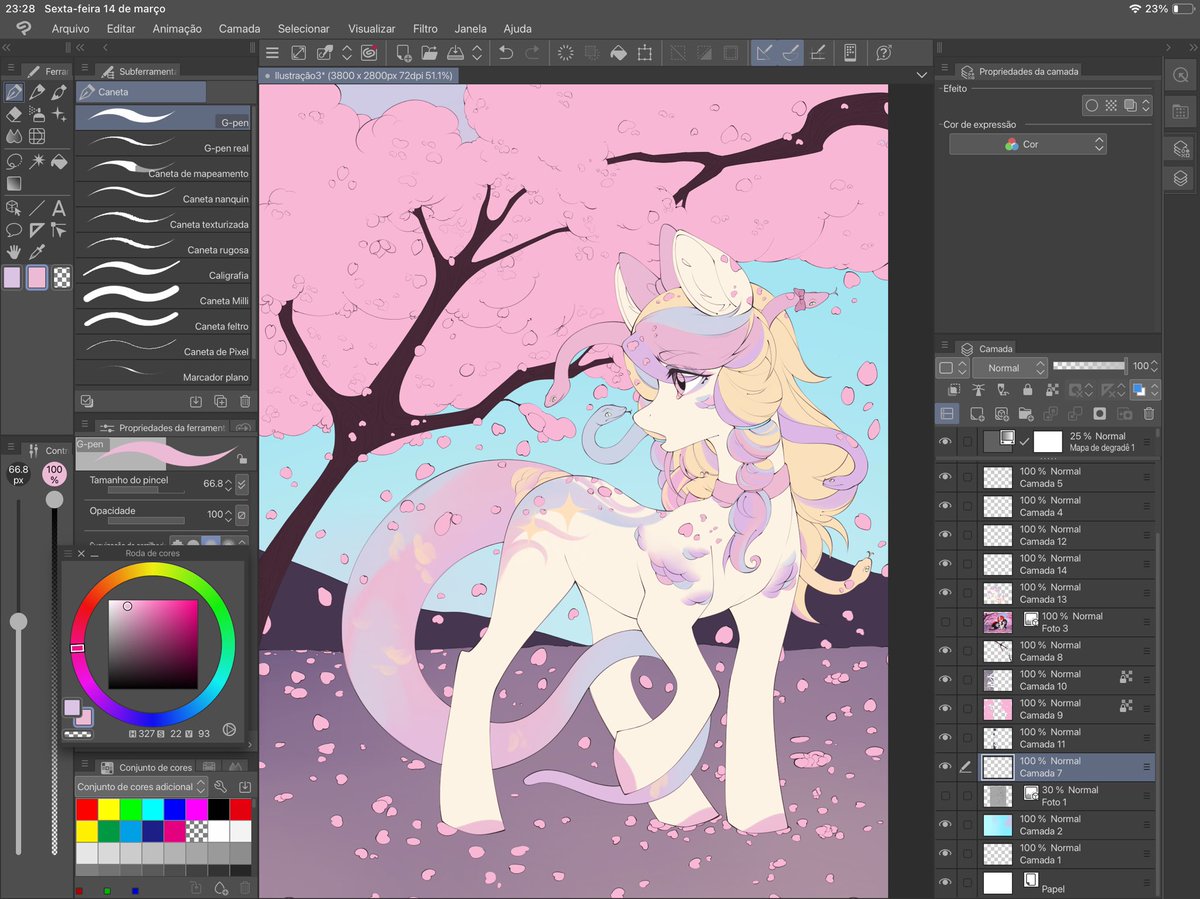Click the Redo arrow in command bar
The width and height of the screenshot is (1200, 899).
tap(532, 53)
